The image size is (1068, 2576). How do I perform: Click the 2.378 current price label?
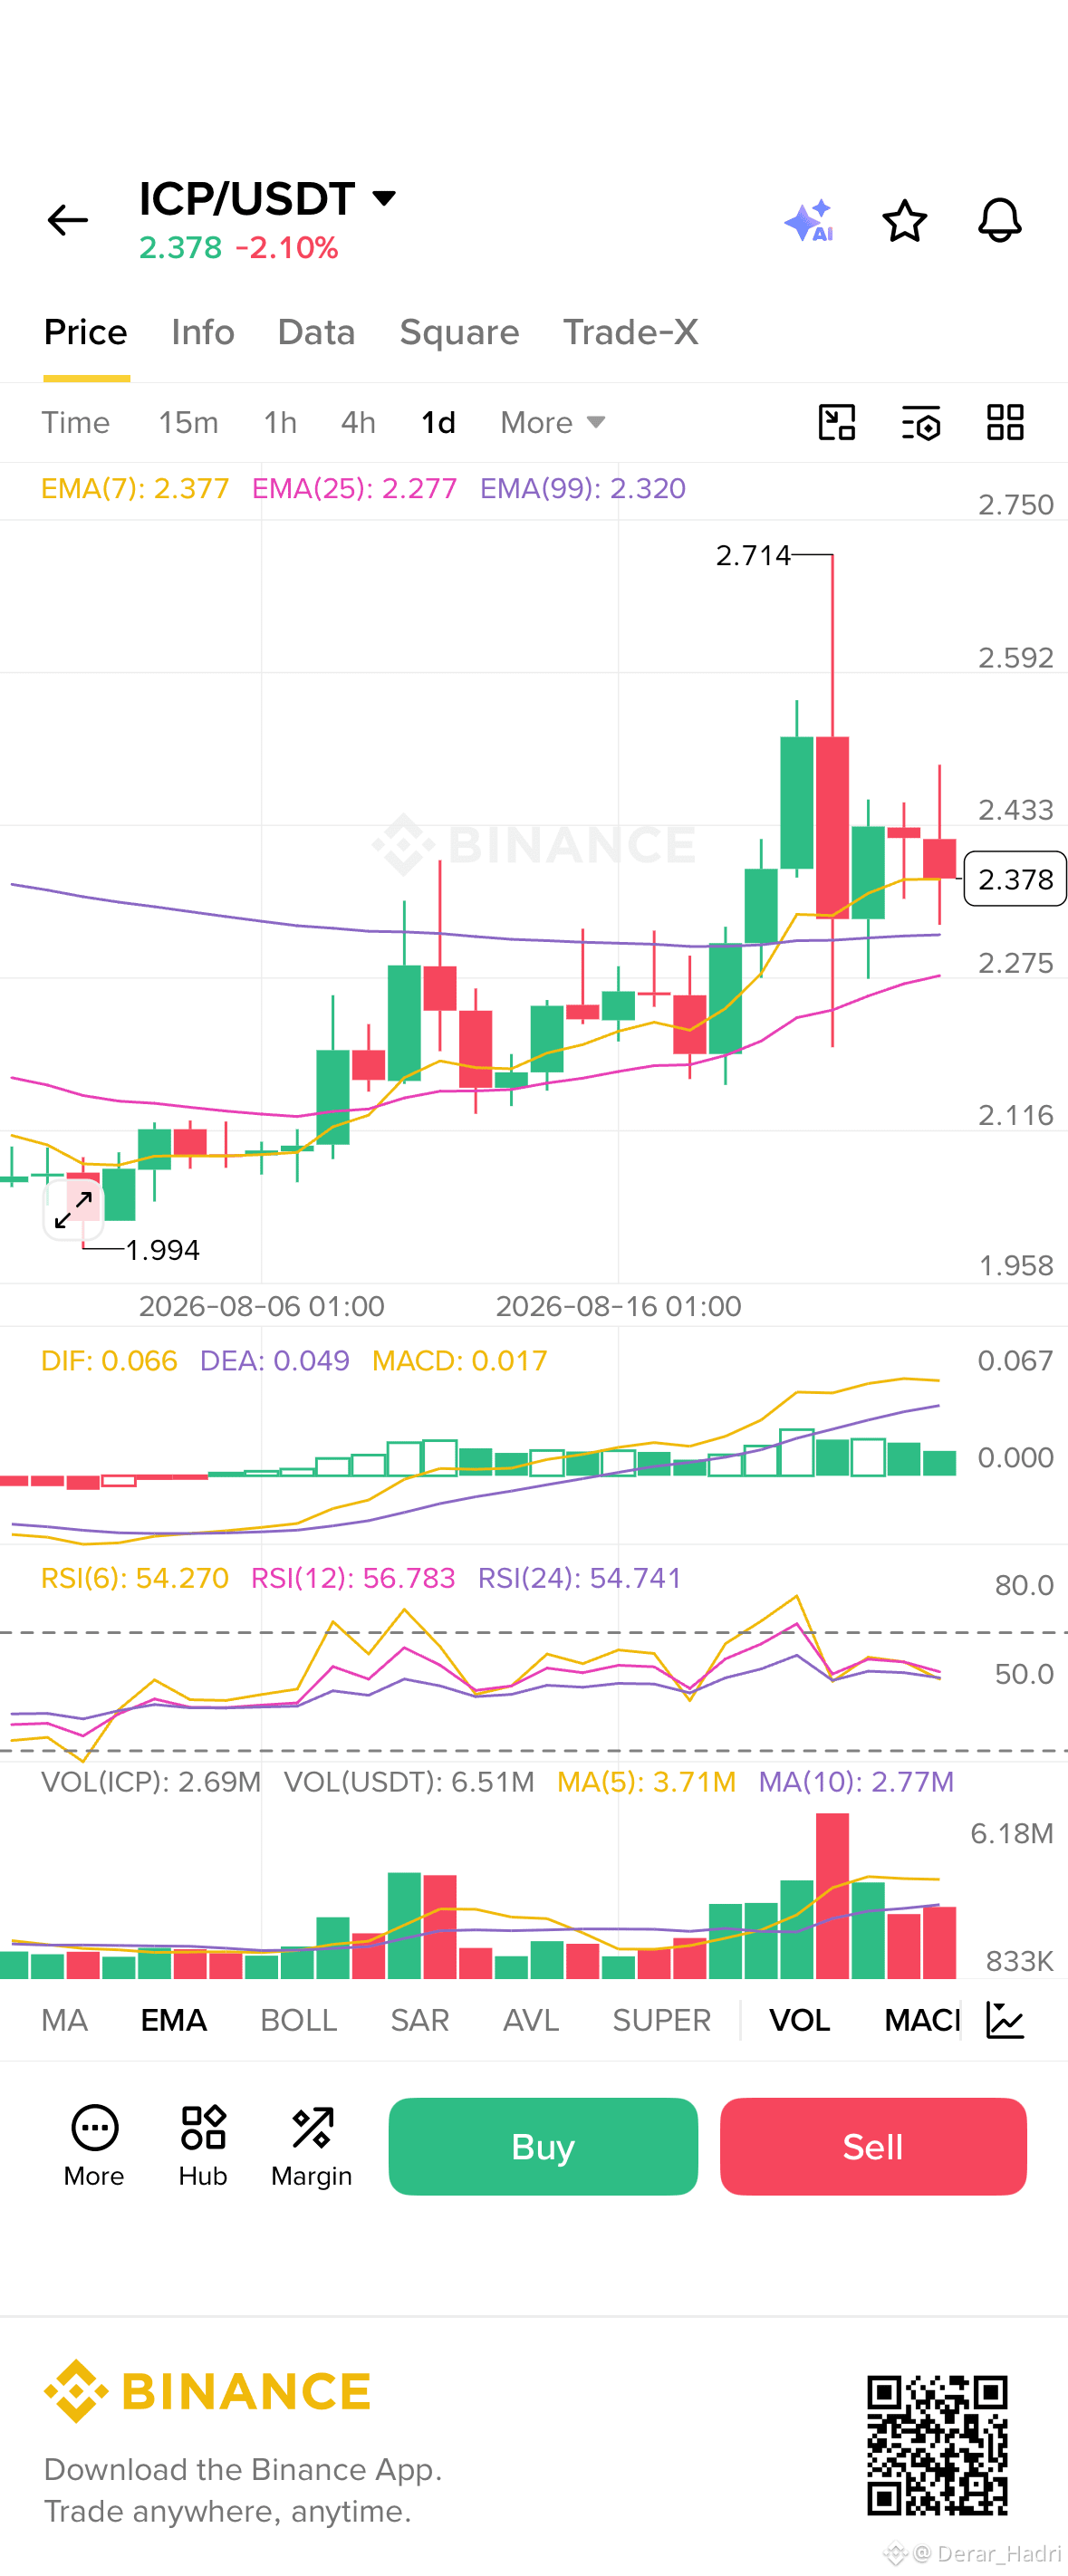point(1015,879)
